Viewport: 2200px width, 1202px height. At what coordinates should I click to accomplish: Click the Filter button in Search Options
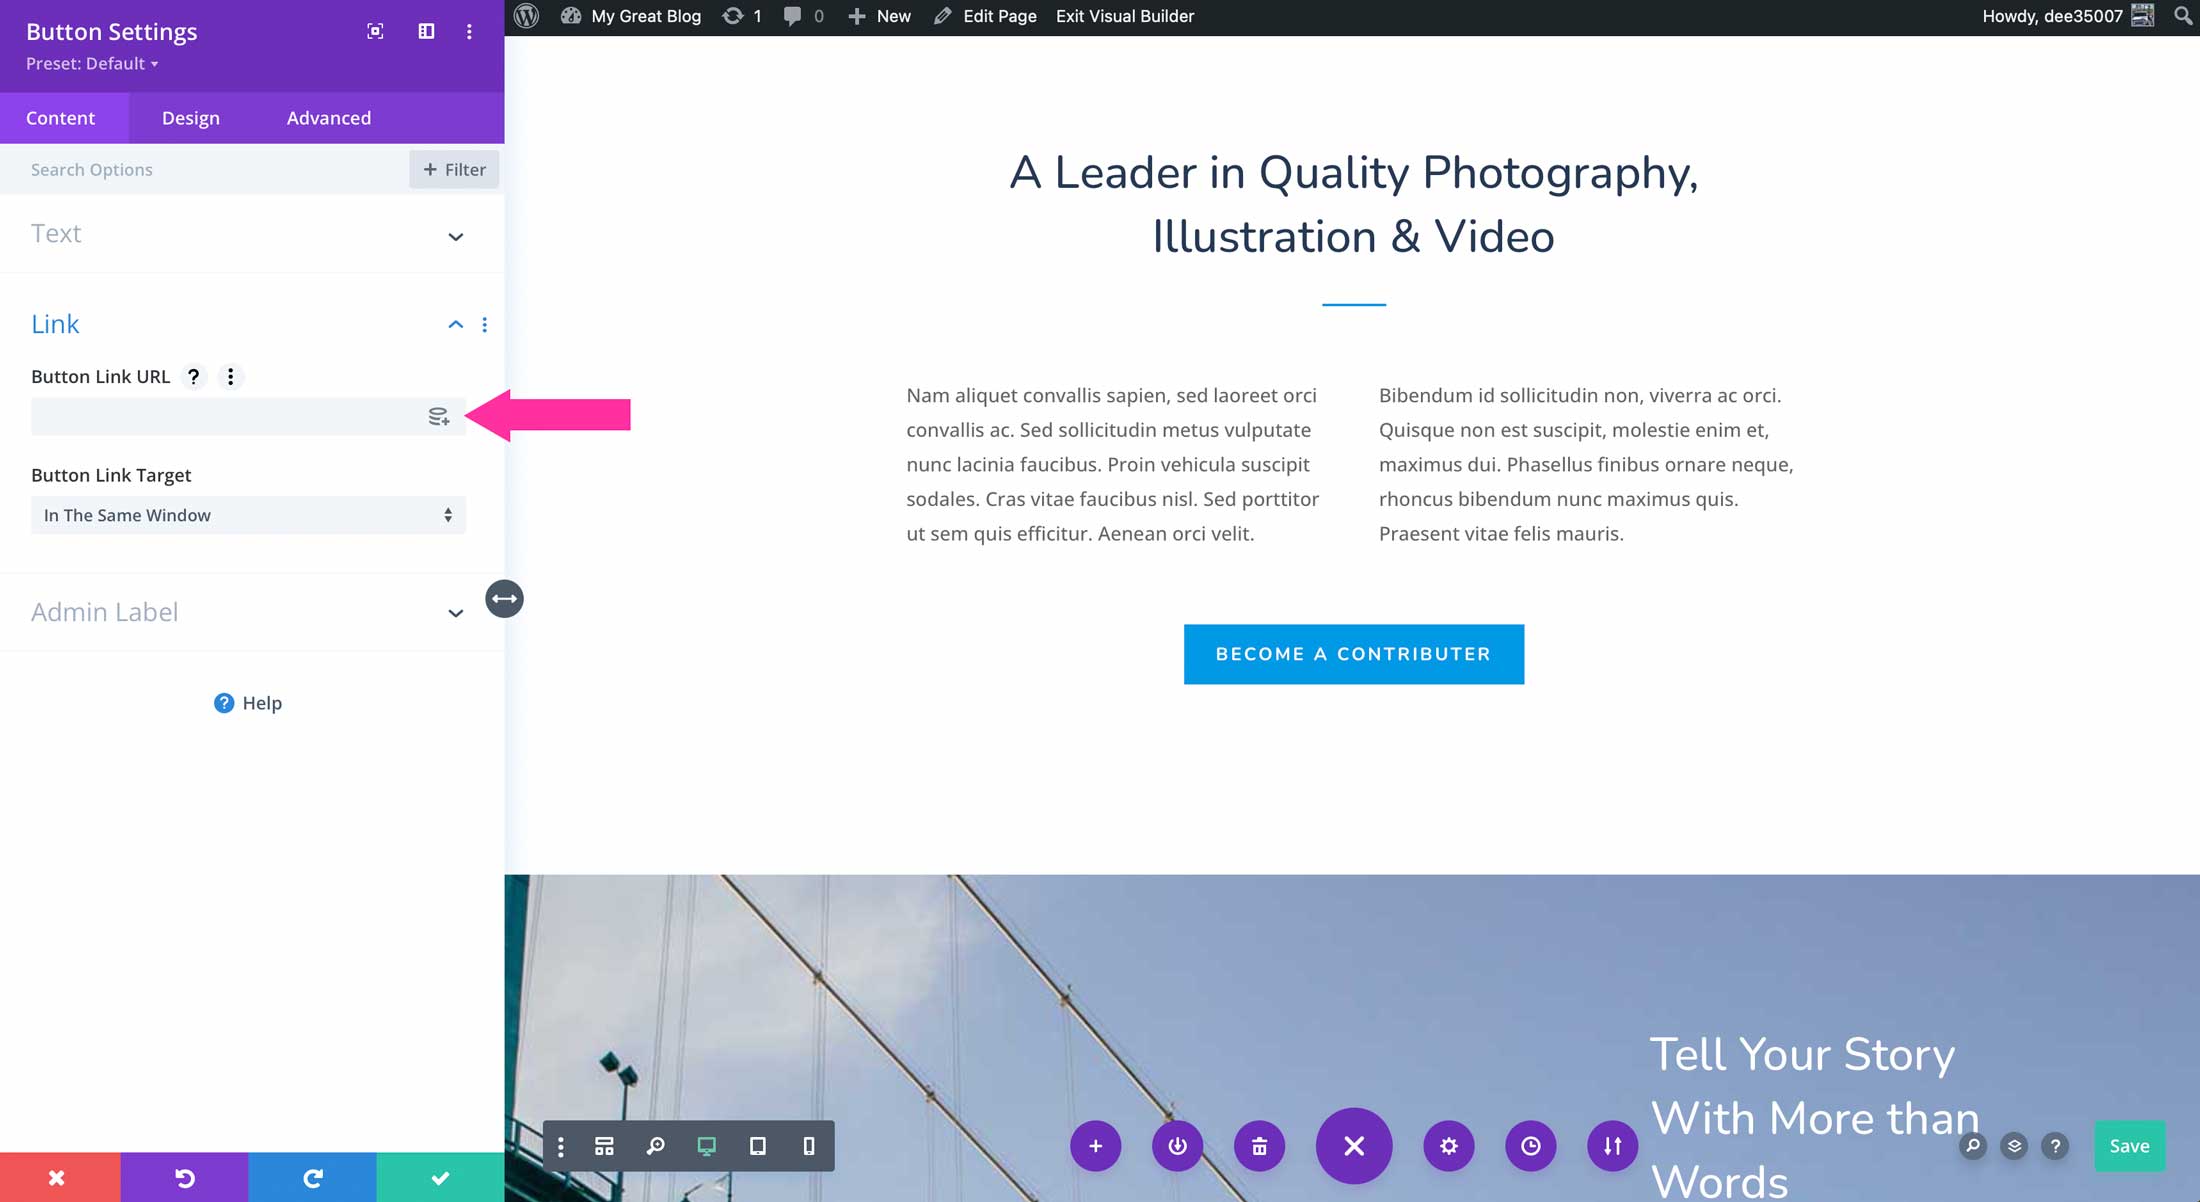click(454, 169)
